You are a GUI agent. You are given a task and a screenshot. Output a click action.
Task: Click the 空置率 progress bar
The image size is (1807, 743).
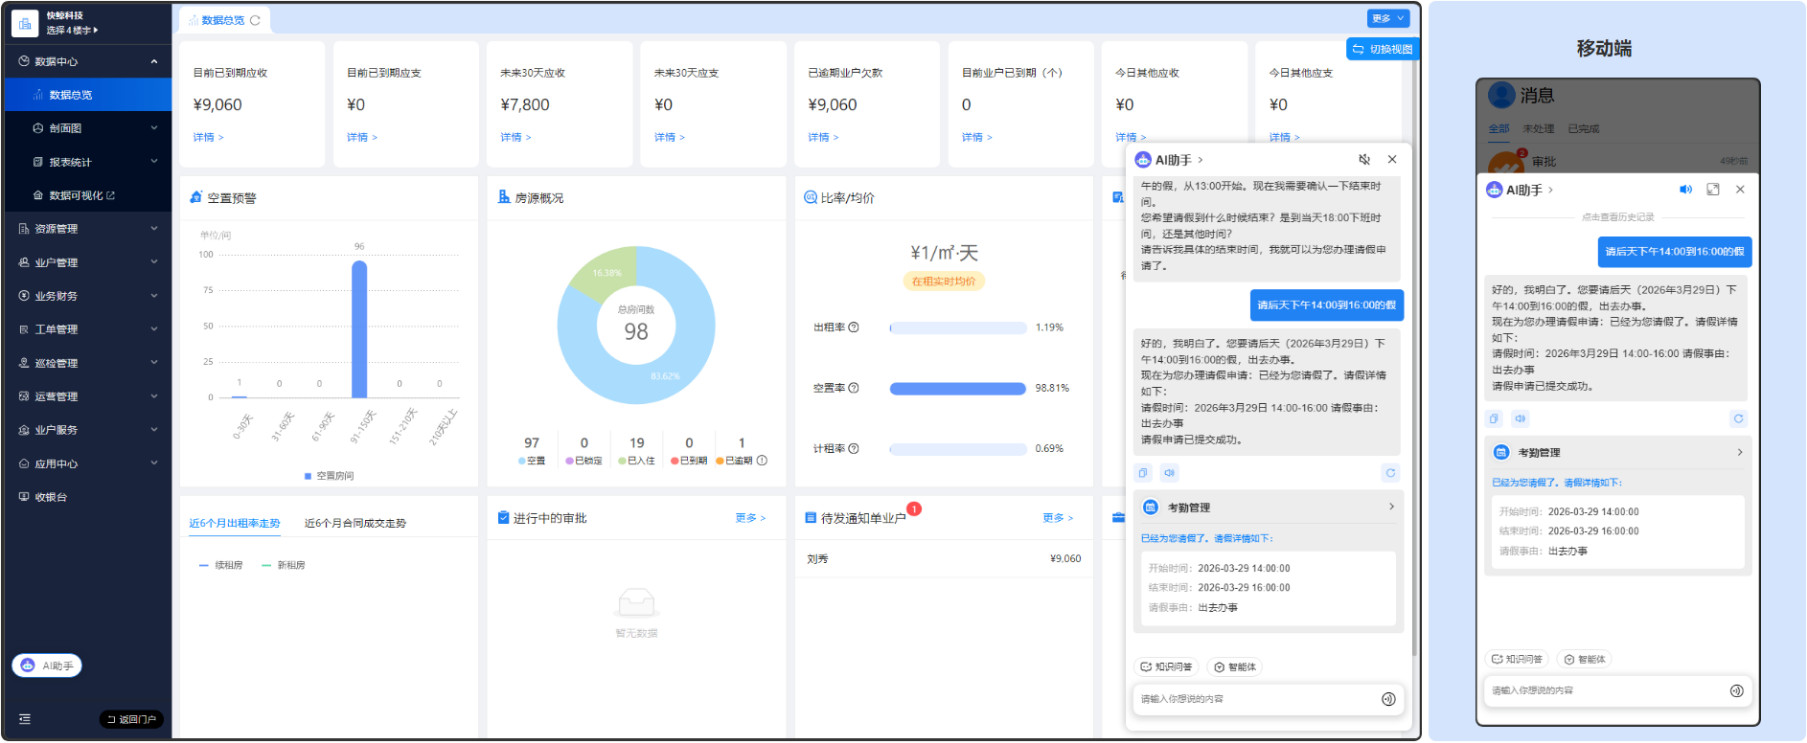(x=957, y=389)
